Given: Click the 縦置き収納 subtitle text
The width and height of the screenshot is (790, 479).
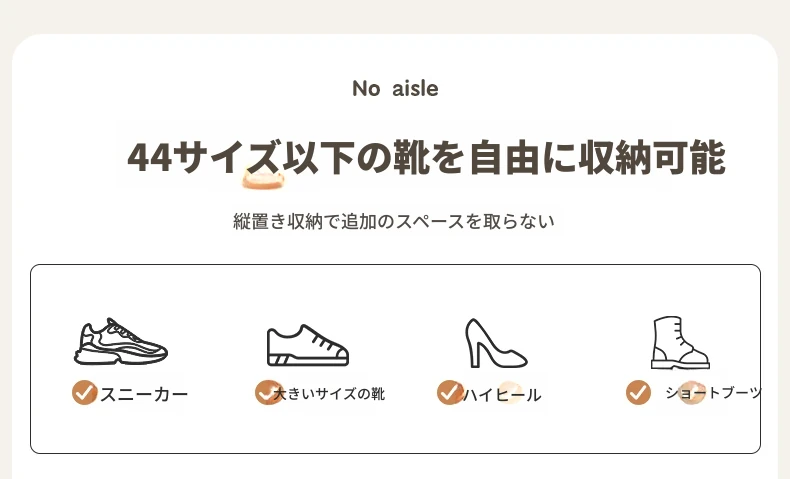Looking at the screenshot, I should 394,221.
